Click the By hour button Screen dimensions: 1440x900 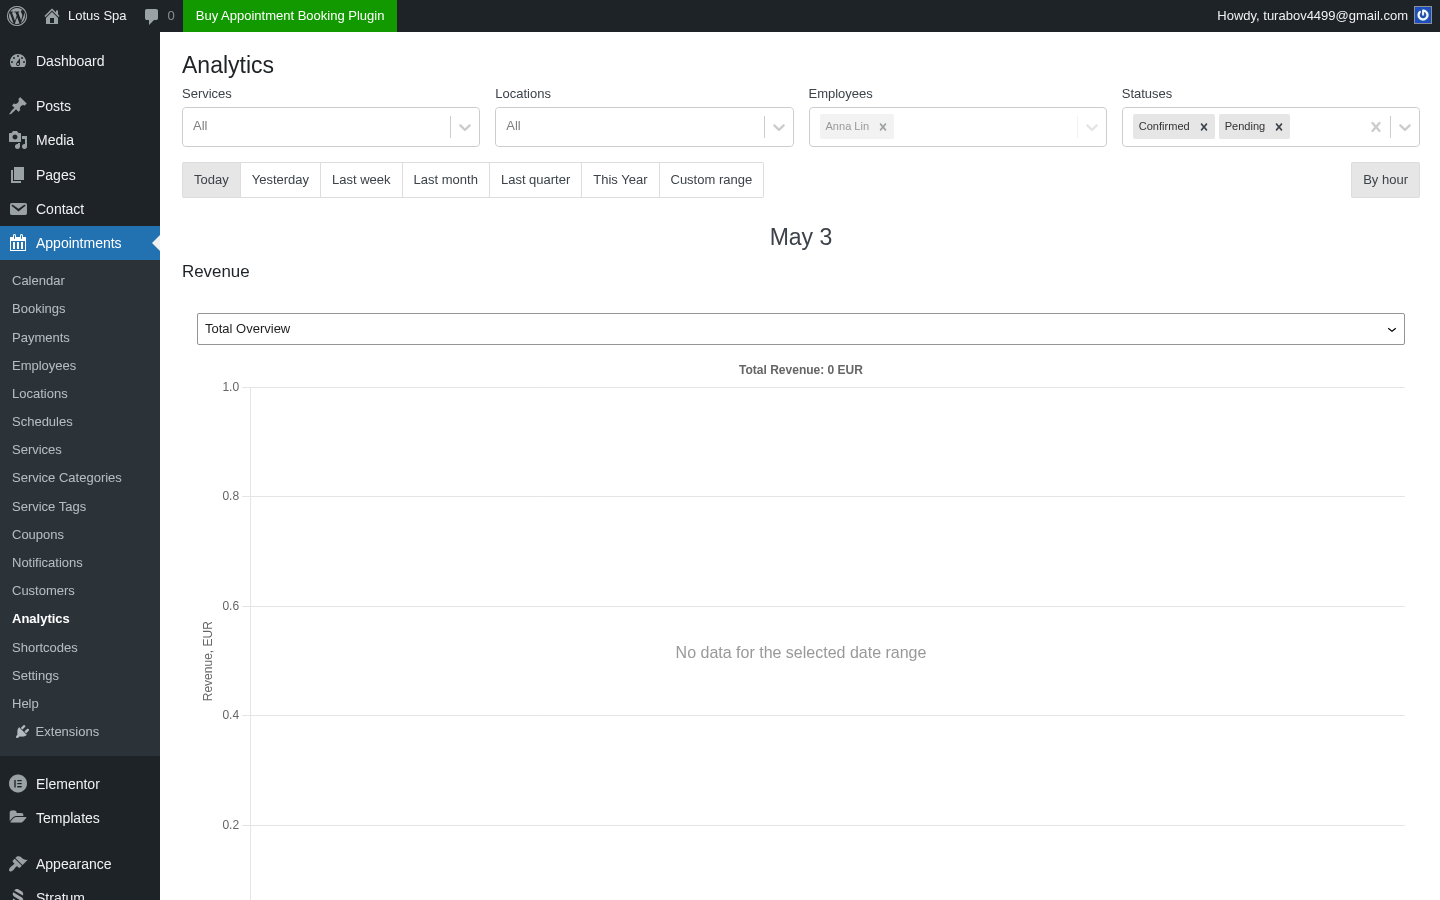pyautogui.click(x=1385, y=180)
